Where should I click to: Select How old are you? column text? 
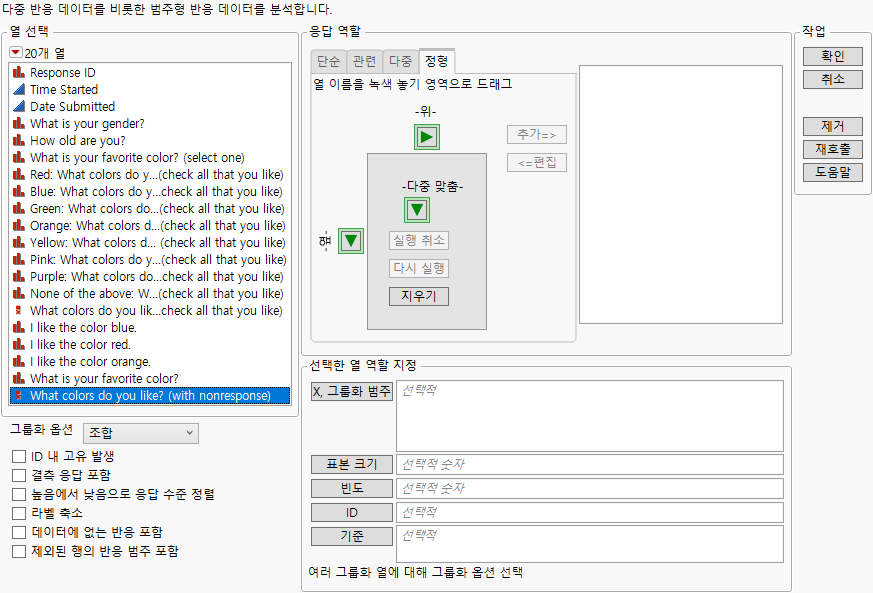click(x=78, y=140)
